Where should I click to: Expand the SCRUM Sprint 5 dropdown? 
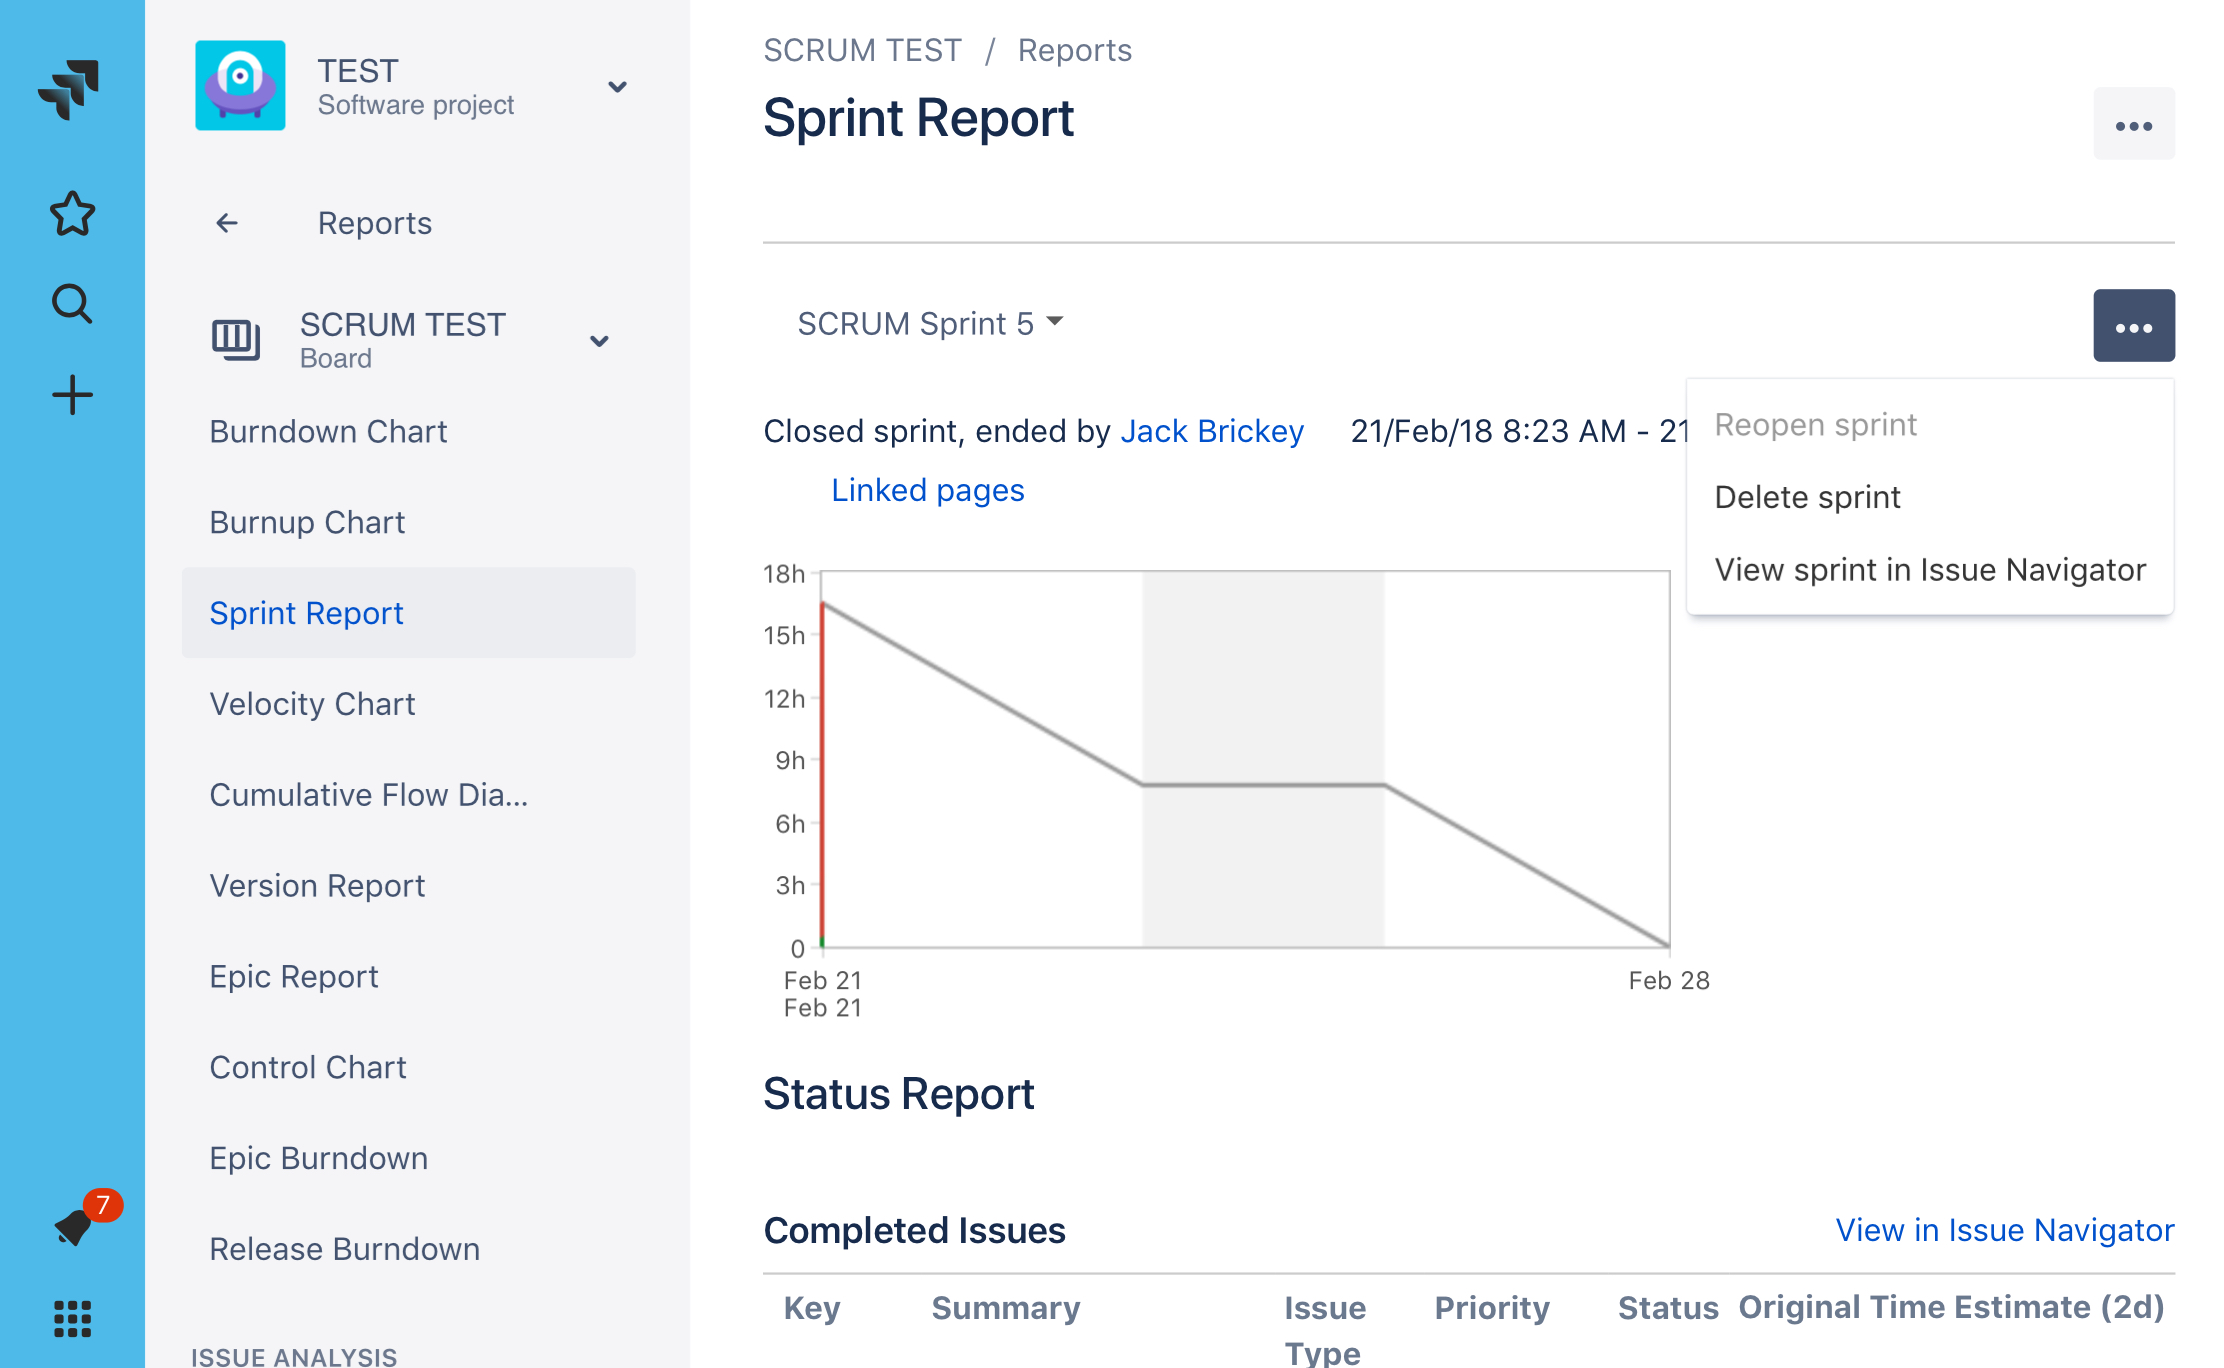click(x=930, y=322)
